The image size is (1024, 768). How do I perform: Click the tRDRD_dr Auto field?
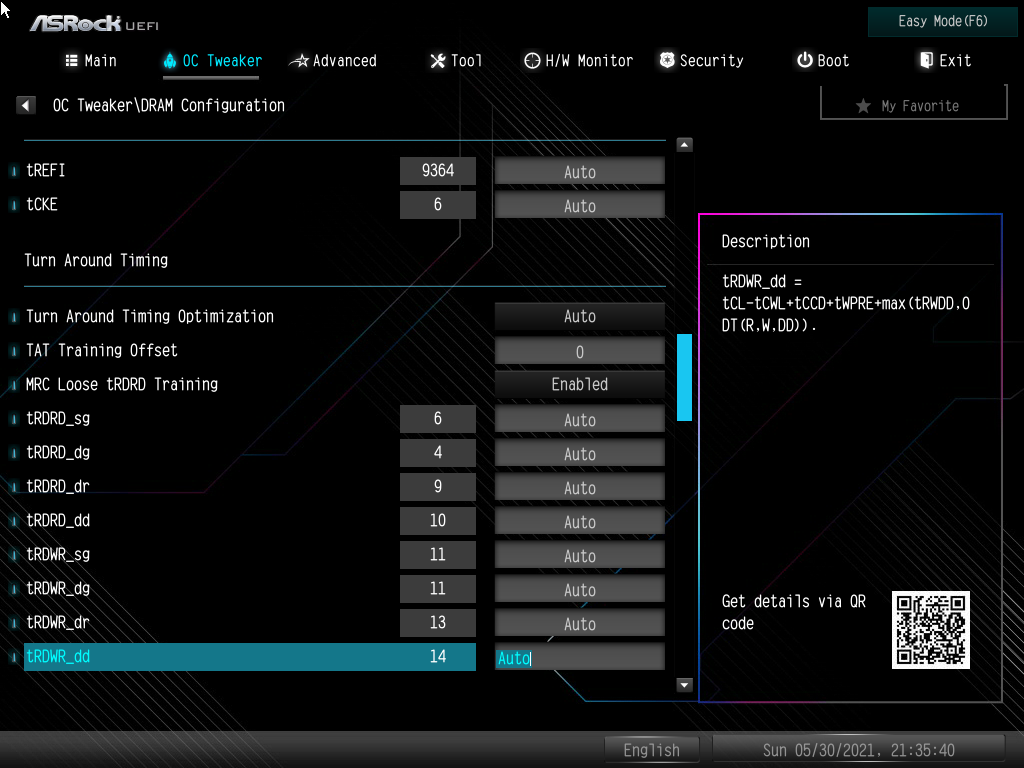(579, 487)
